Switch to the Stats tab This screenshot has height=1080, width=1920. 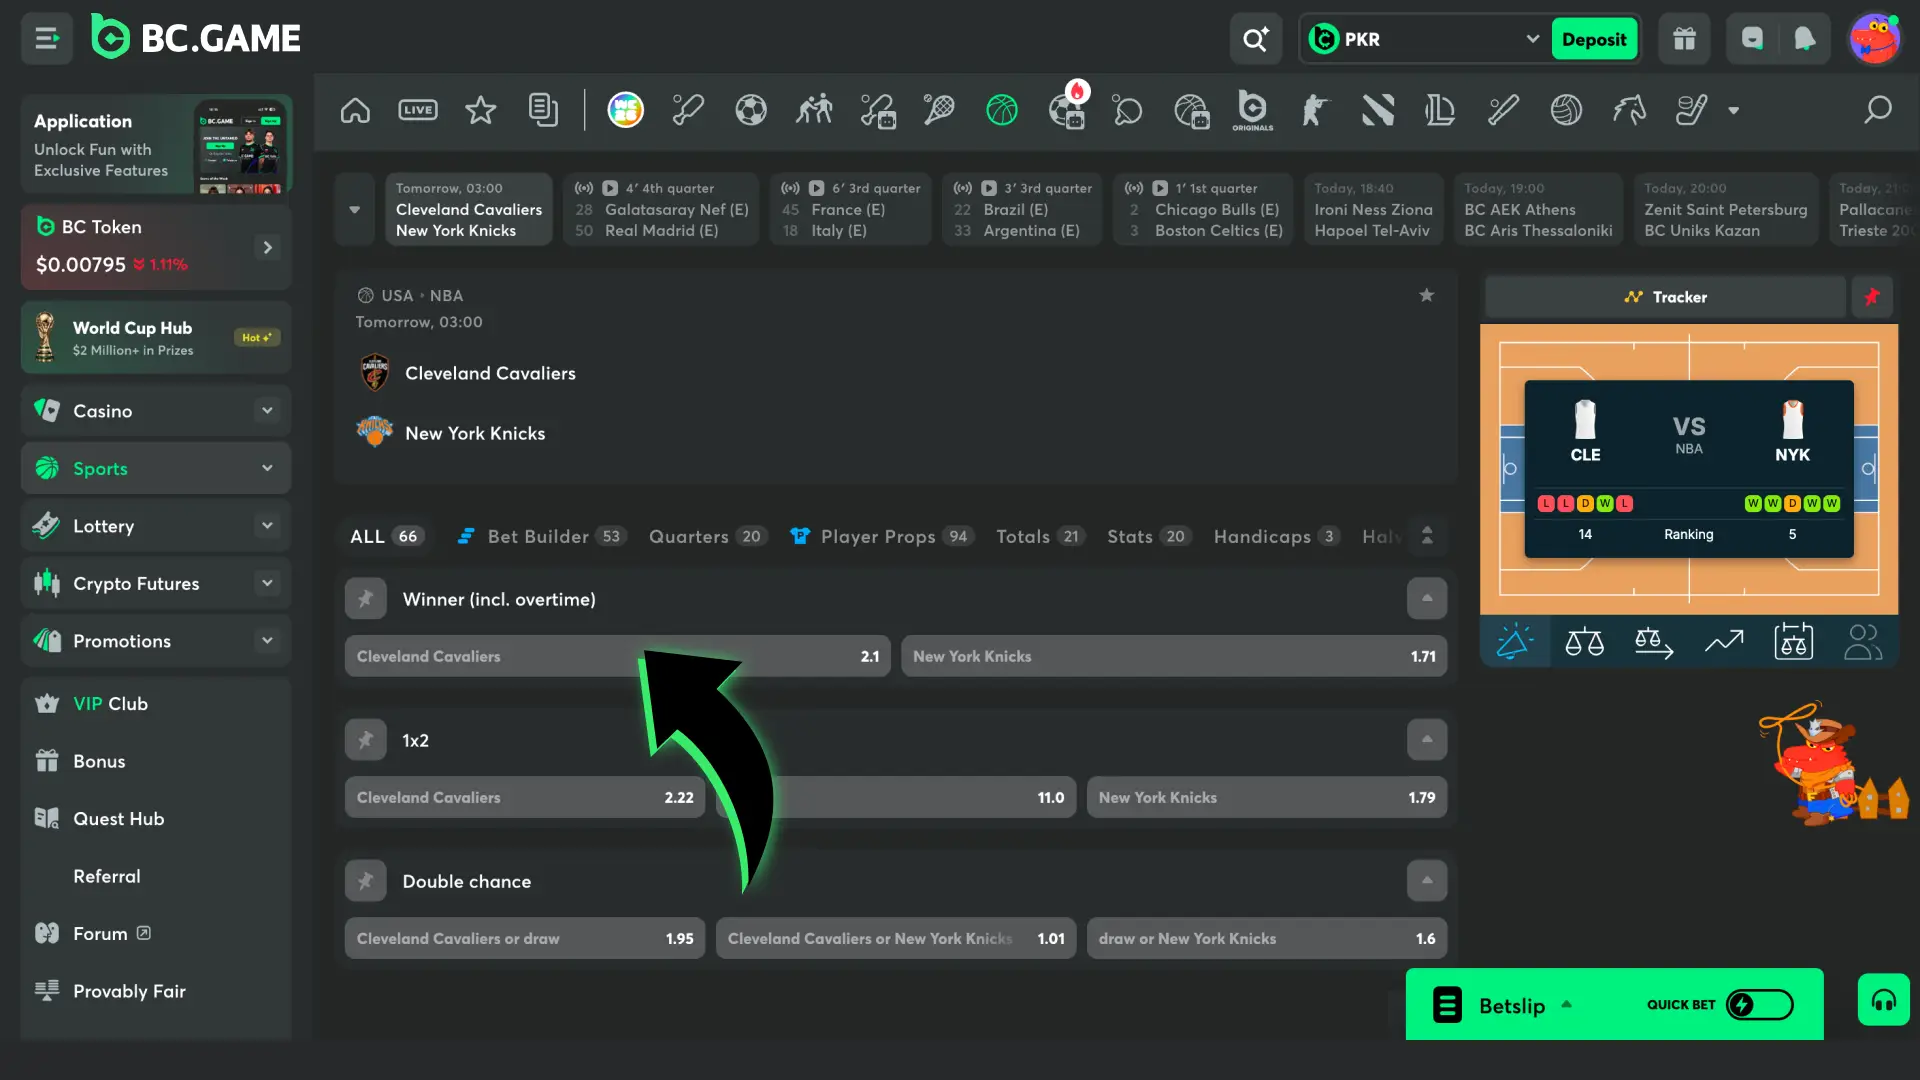(x=1148, y=537)
